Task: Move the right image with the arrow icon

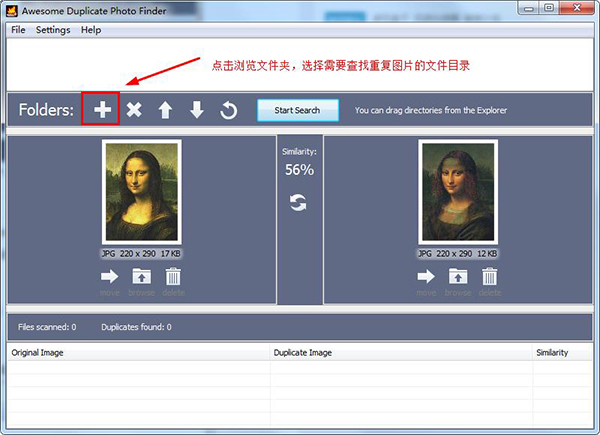Action: pos(426,276)
